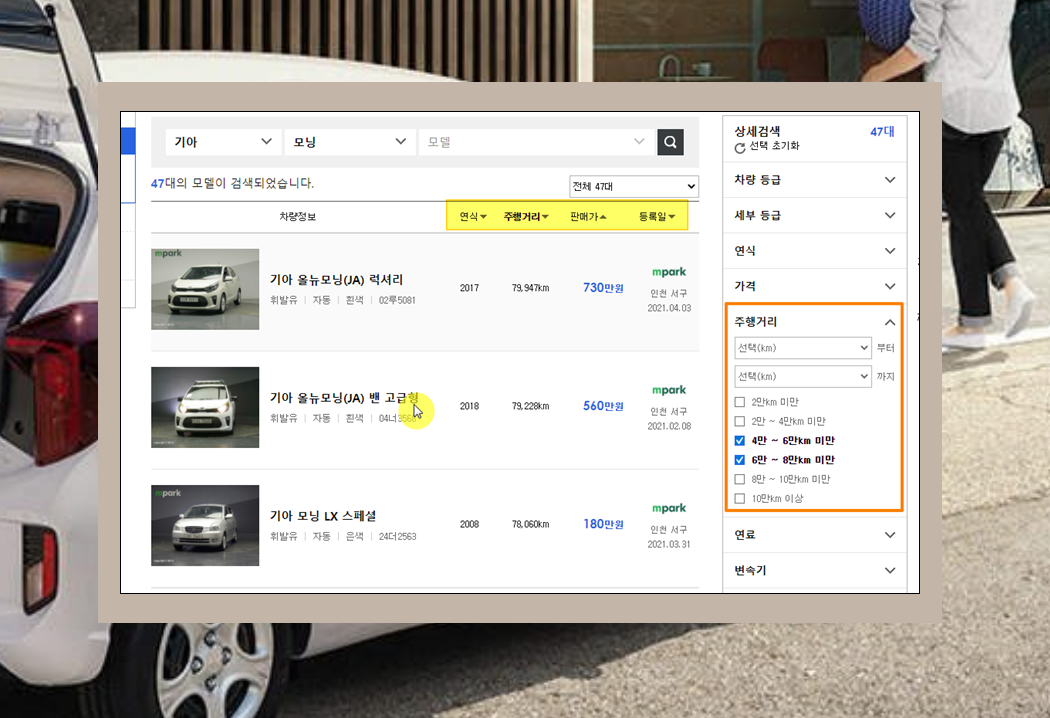Expand the 연료 filter section

click(815, 534)
